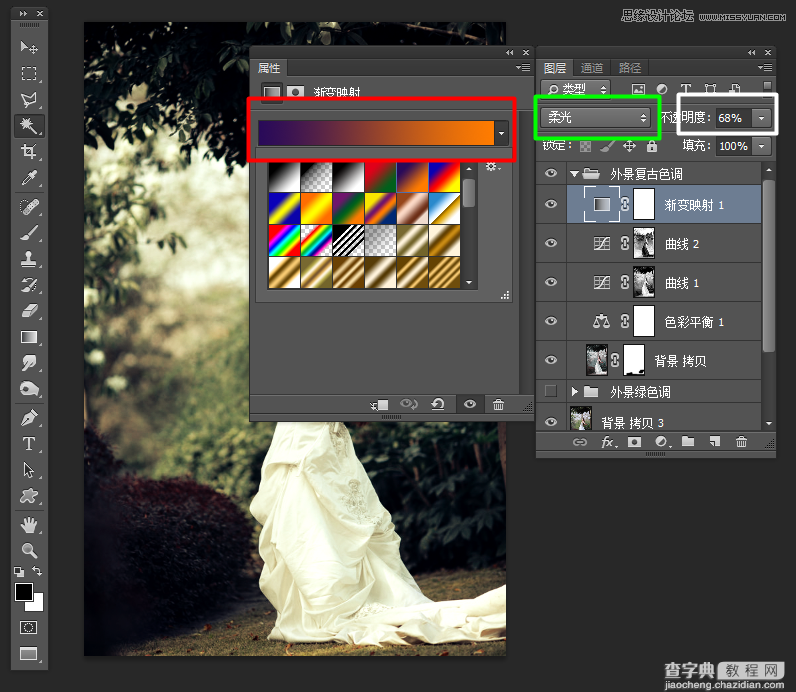Viewport: 796px width, 692px height.
Task: Open gradient presets gear menu
Action: pyautogui.click(x=492, y=167)
